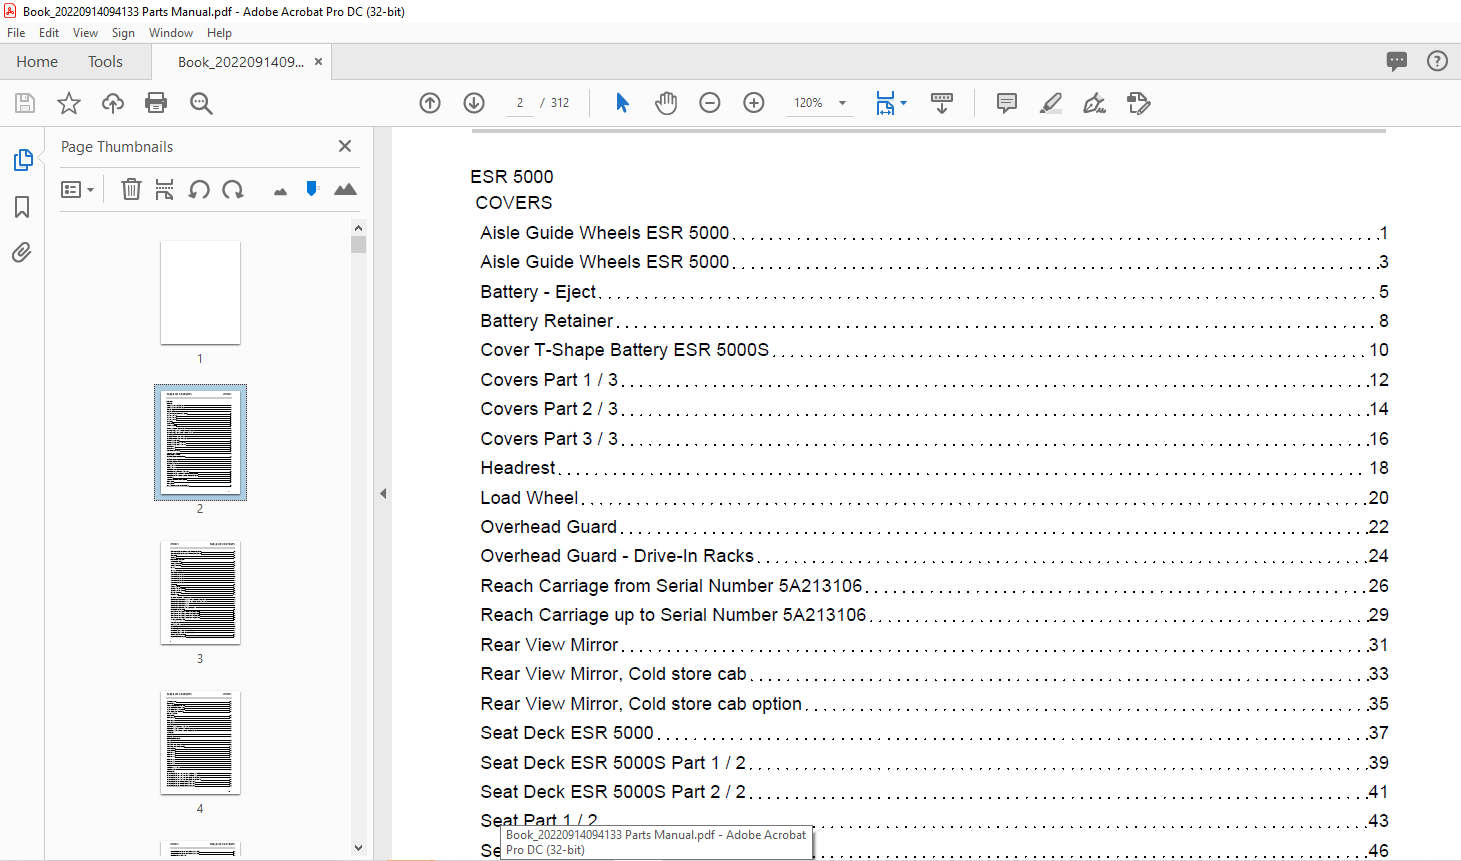Click the page number input field
This screenshot has width=1461, height=861.
coord(520,103)
